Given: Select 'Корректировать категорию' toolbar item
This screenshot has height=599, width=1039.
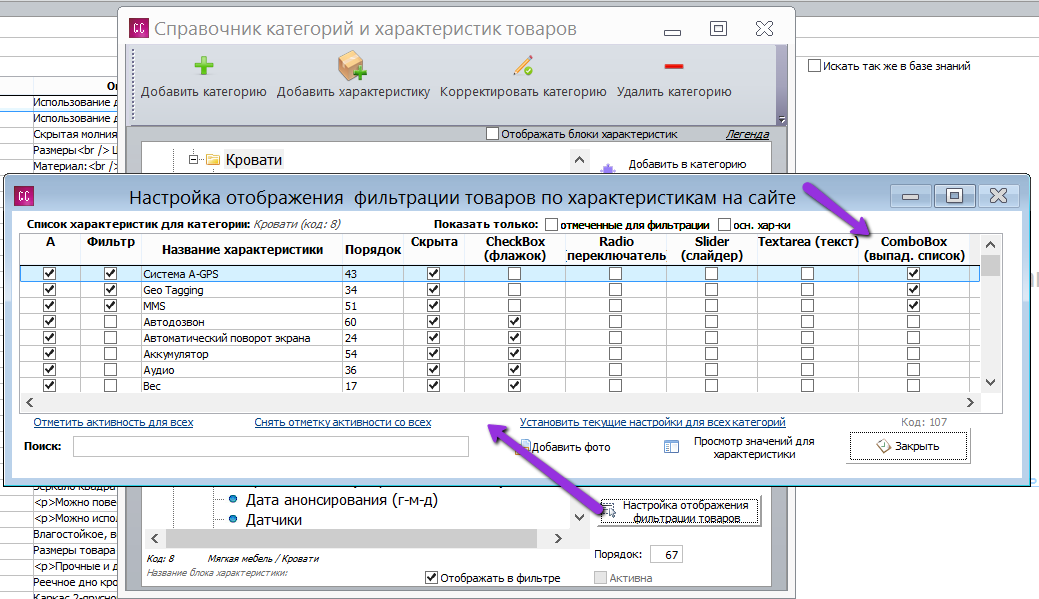Looking at the screenshot, I should [523, 91].
